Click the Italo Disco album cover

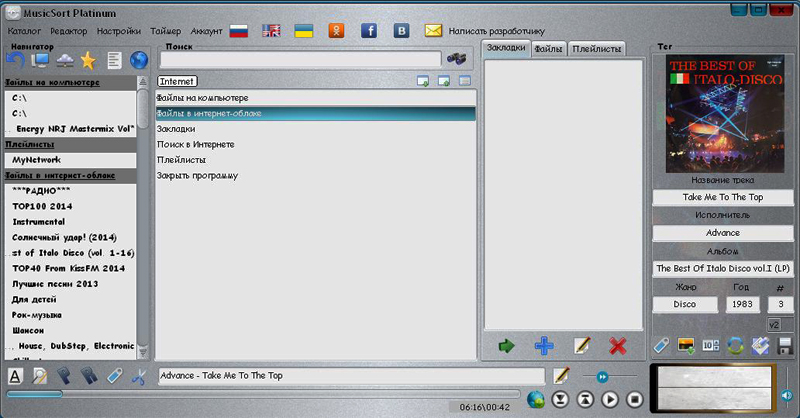[x=724, y=114]
